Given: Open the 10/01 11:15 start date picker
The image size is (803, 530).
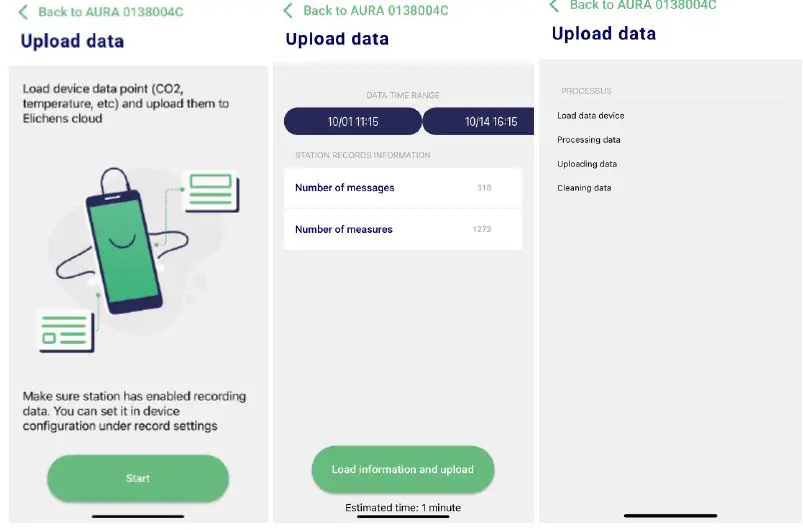Looking at the screenshot, I should [352, 122].
